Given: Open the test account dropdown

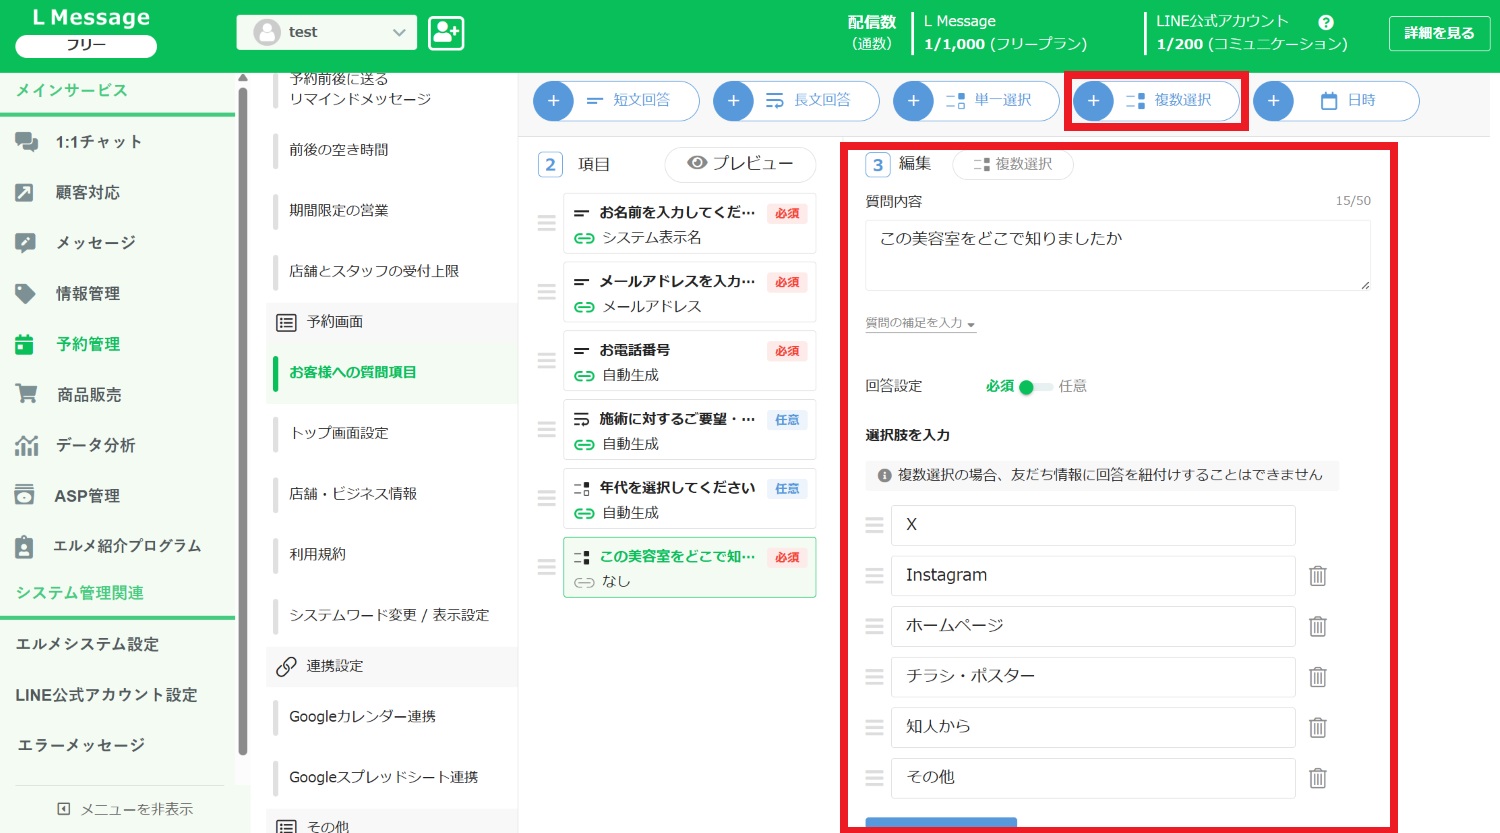Looking at the screenshot, I should tap(326, 32).
